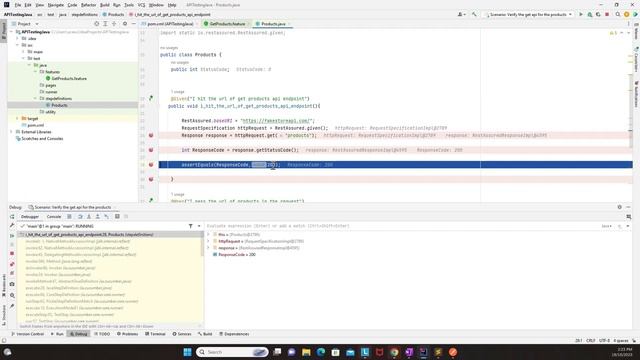
Task: Toggle breakpoint on closing brace line
Action: point(151,179)
